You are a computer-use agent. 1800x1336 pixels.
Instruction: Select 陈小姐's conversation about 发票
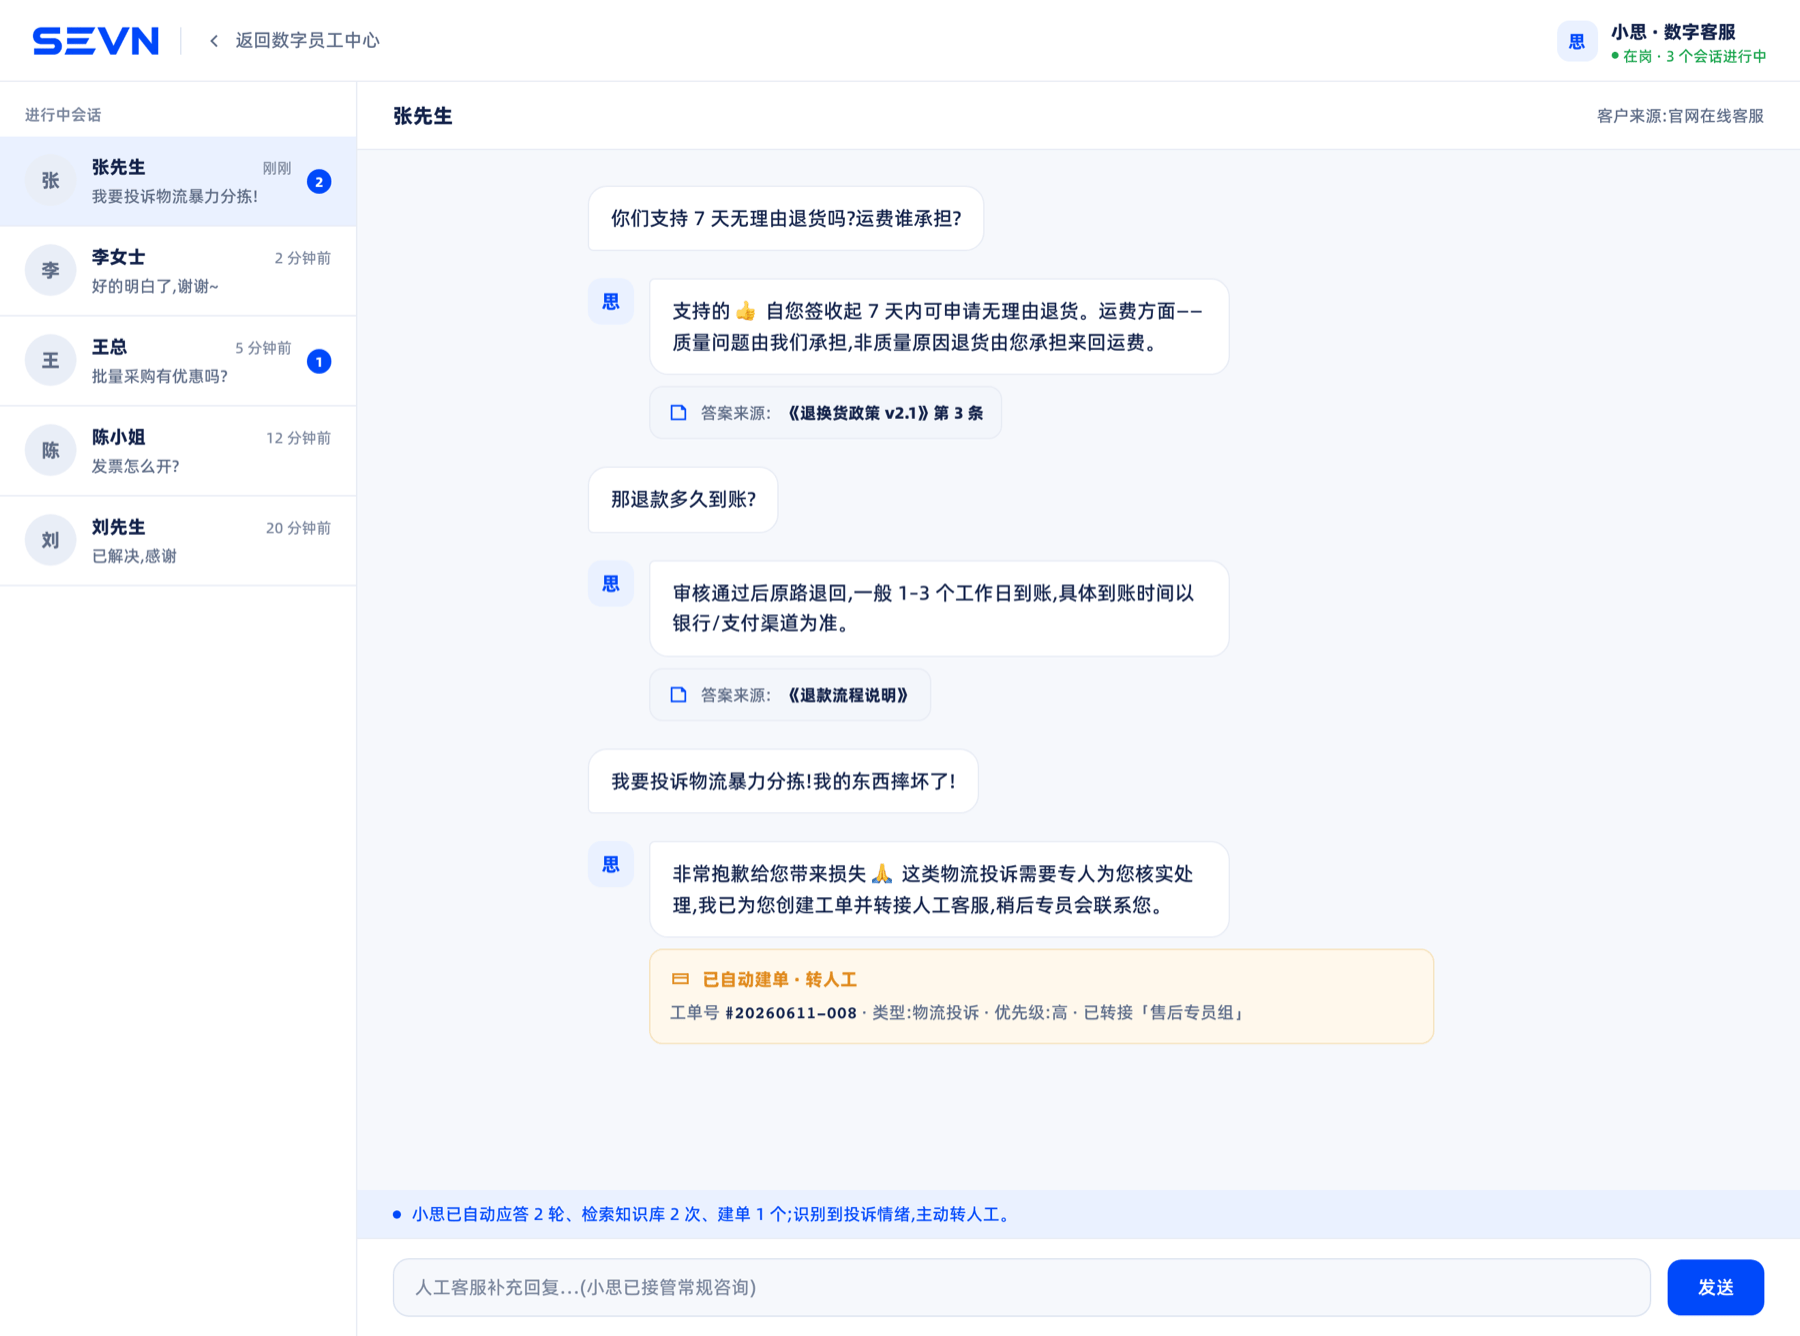click(178, 451)
